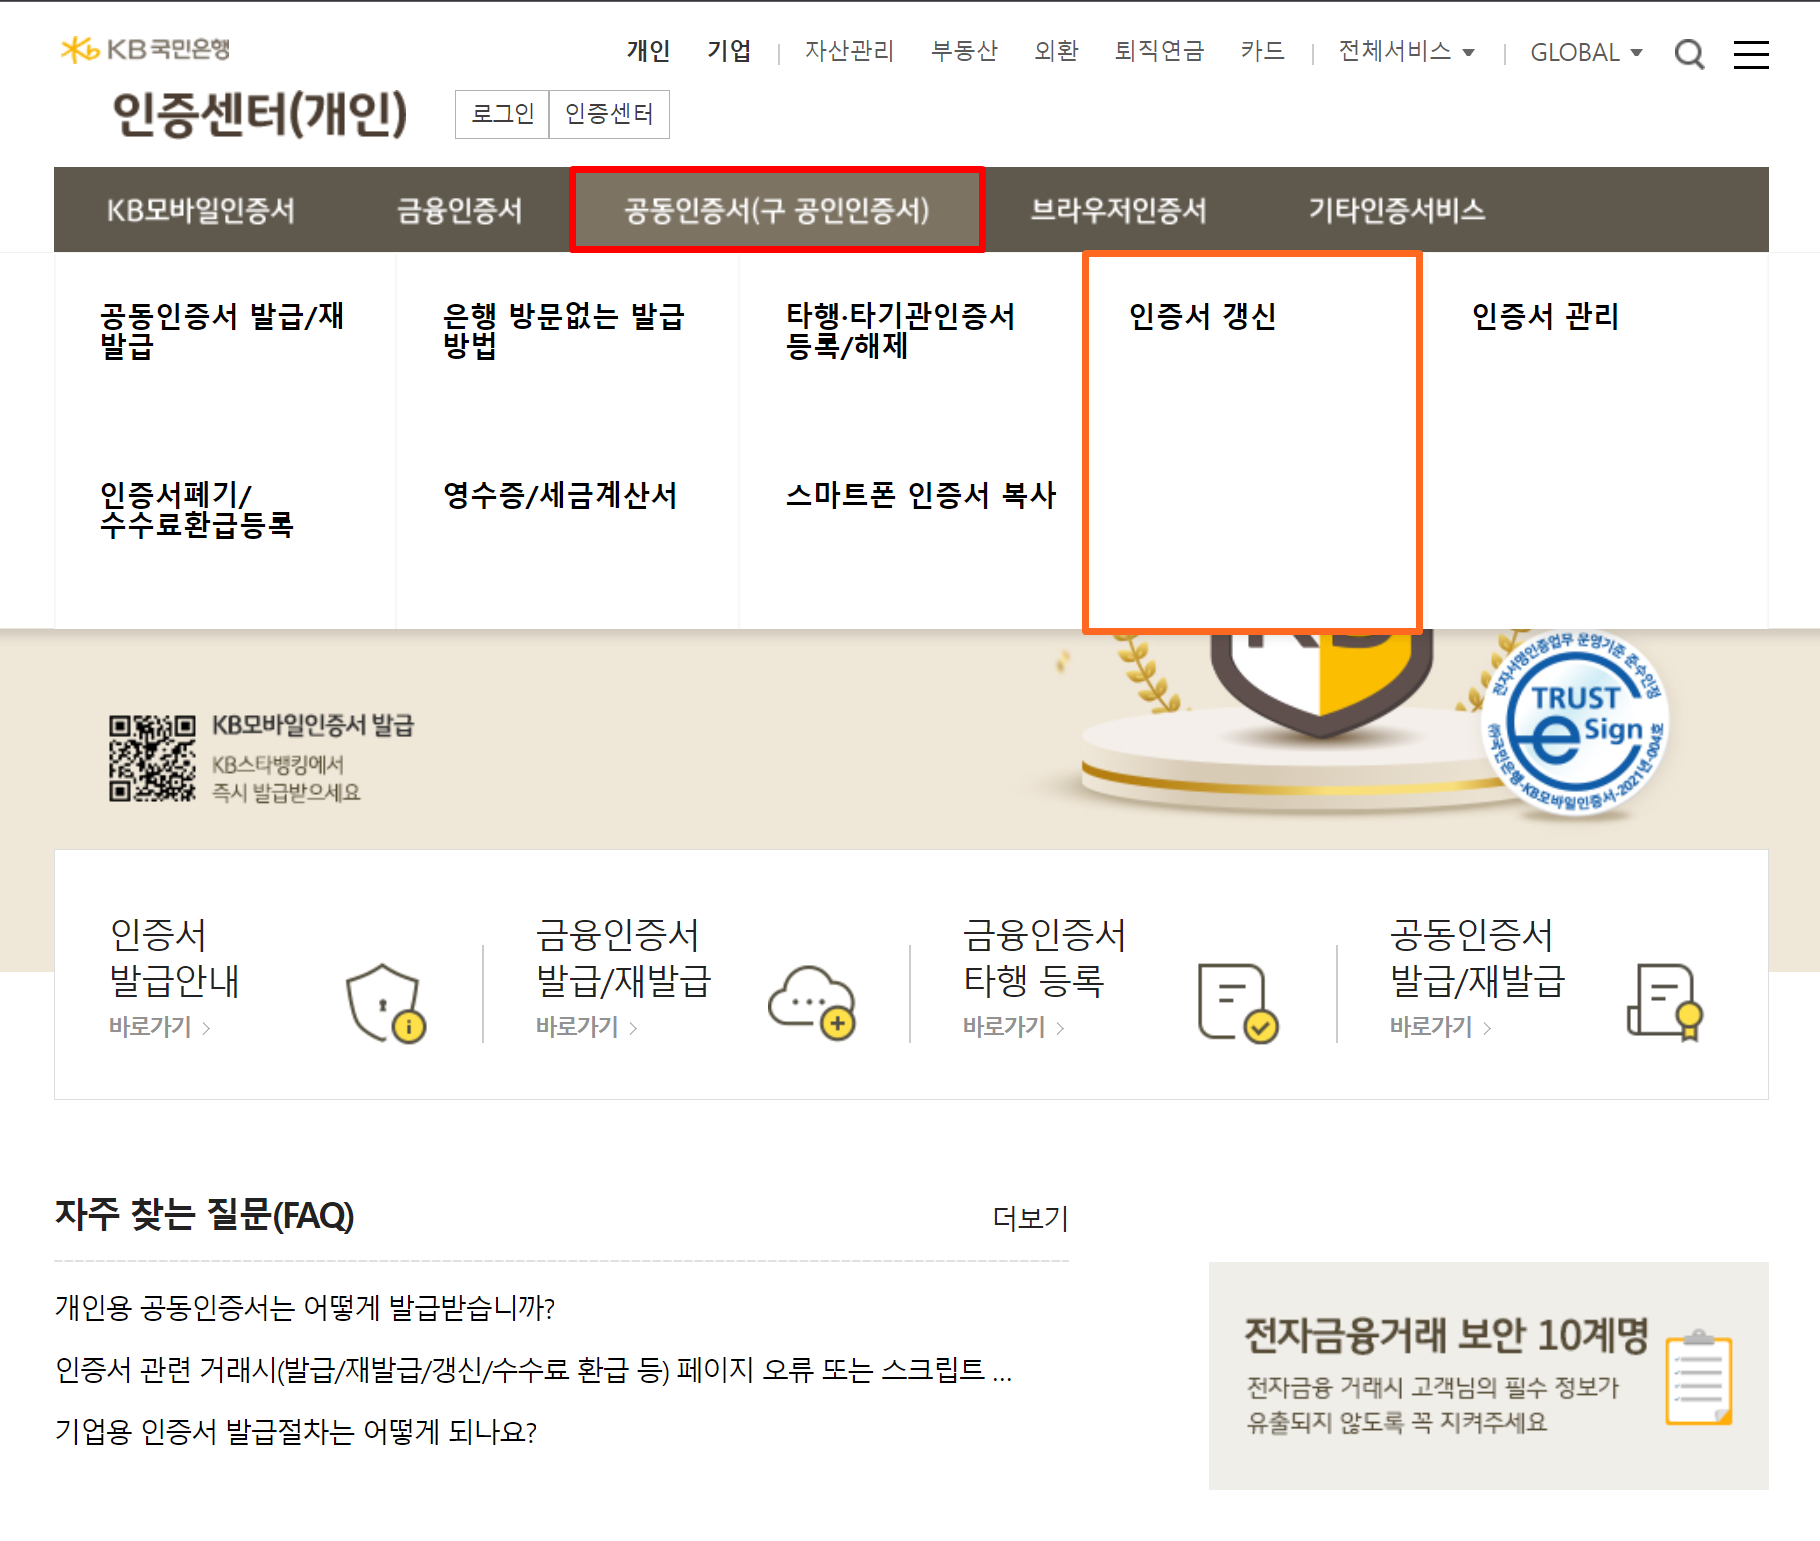The height and width of the screenshot is (1541, 1820).
Task: Click 바로가기 under 금융인증서 발급/재발급
Action: pyautogui.click(x=587, y=1027)
